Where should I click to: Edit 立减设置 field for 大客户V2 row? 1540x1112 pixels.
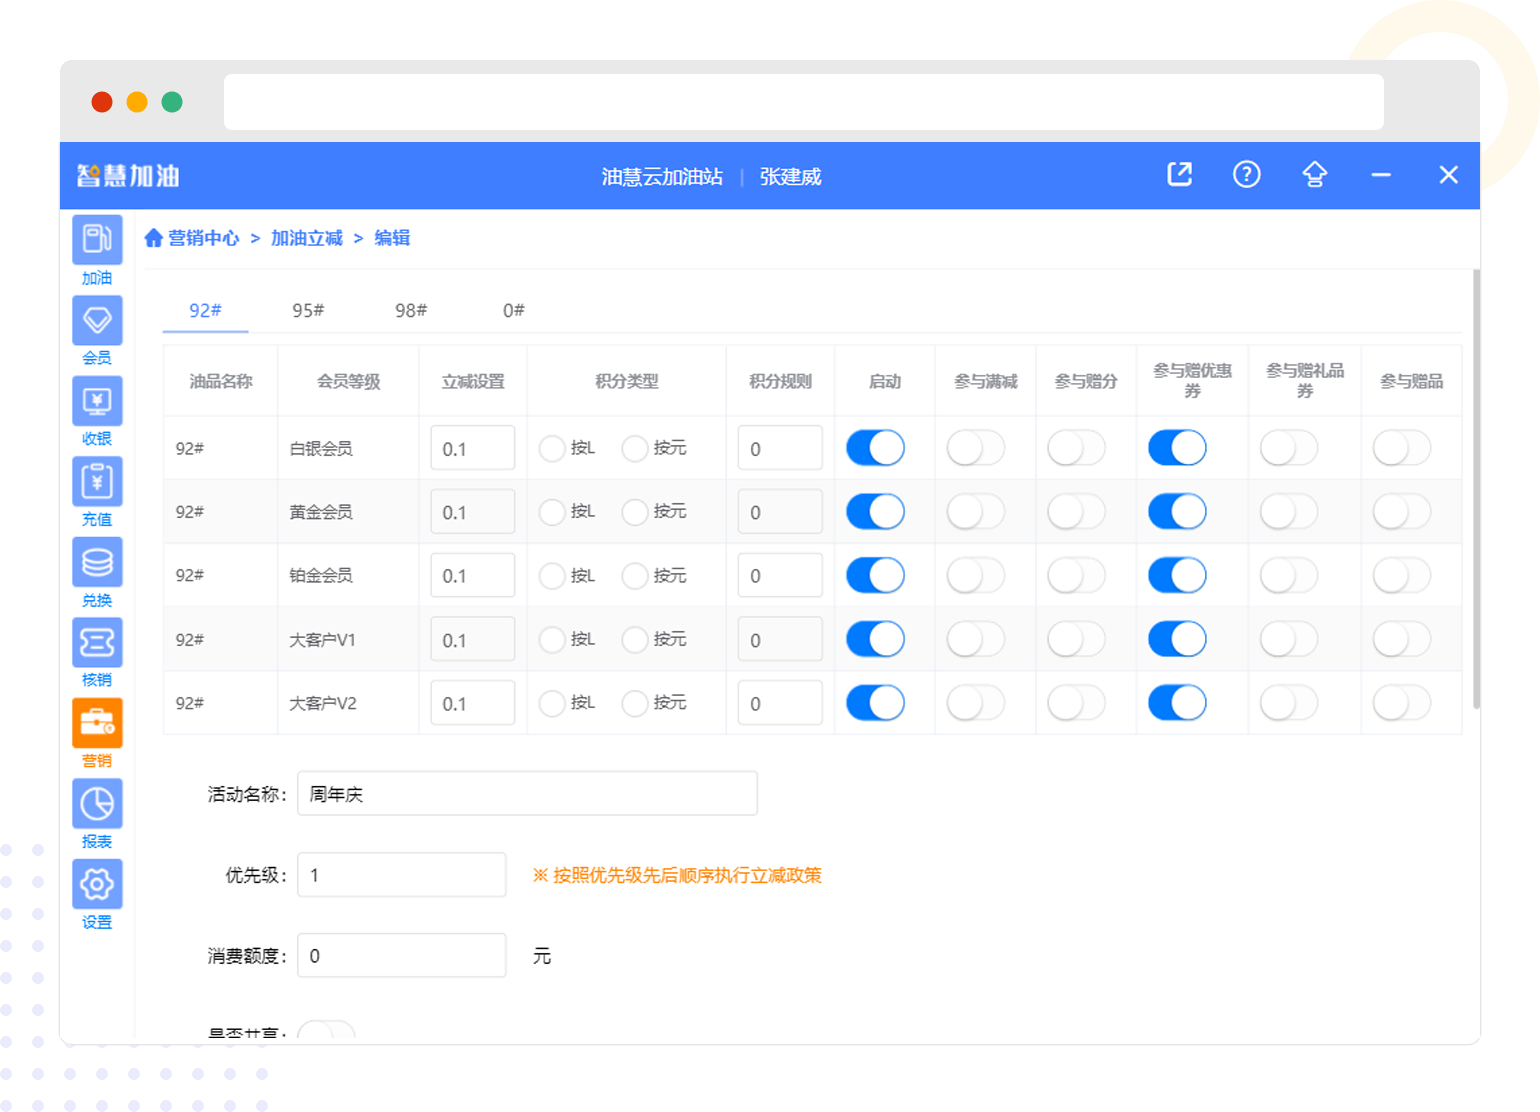point(473,703)
